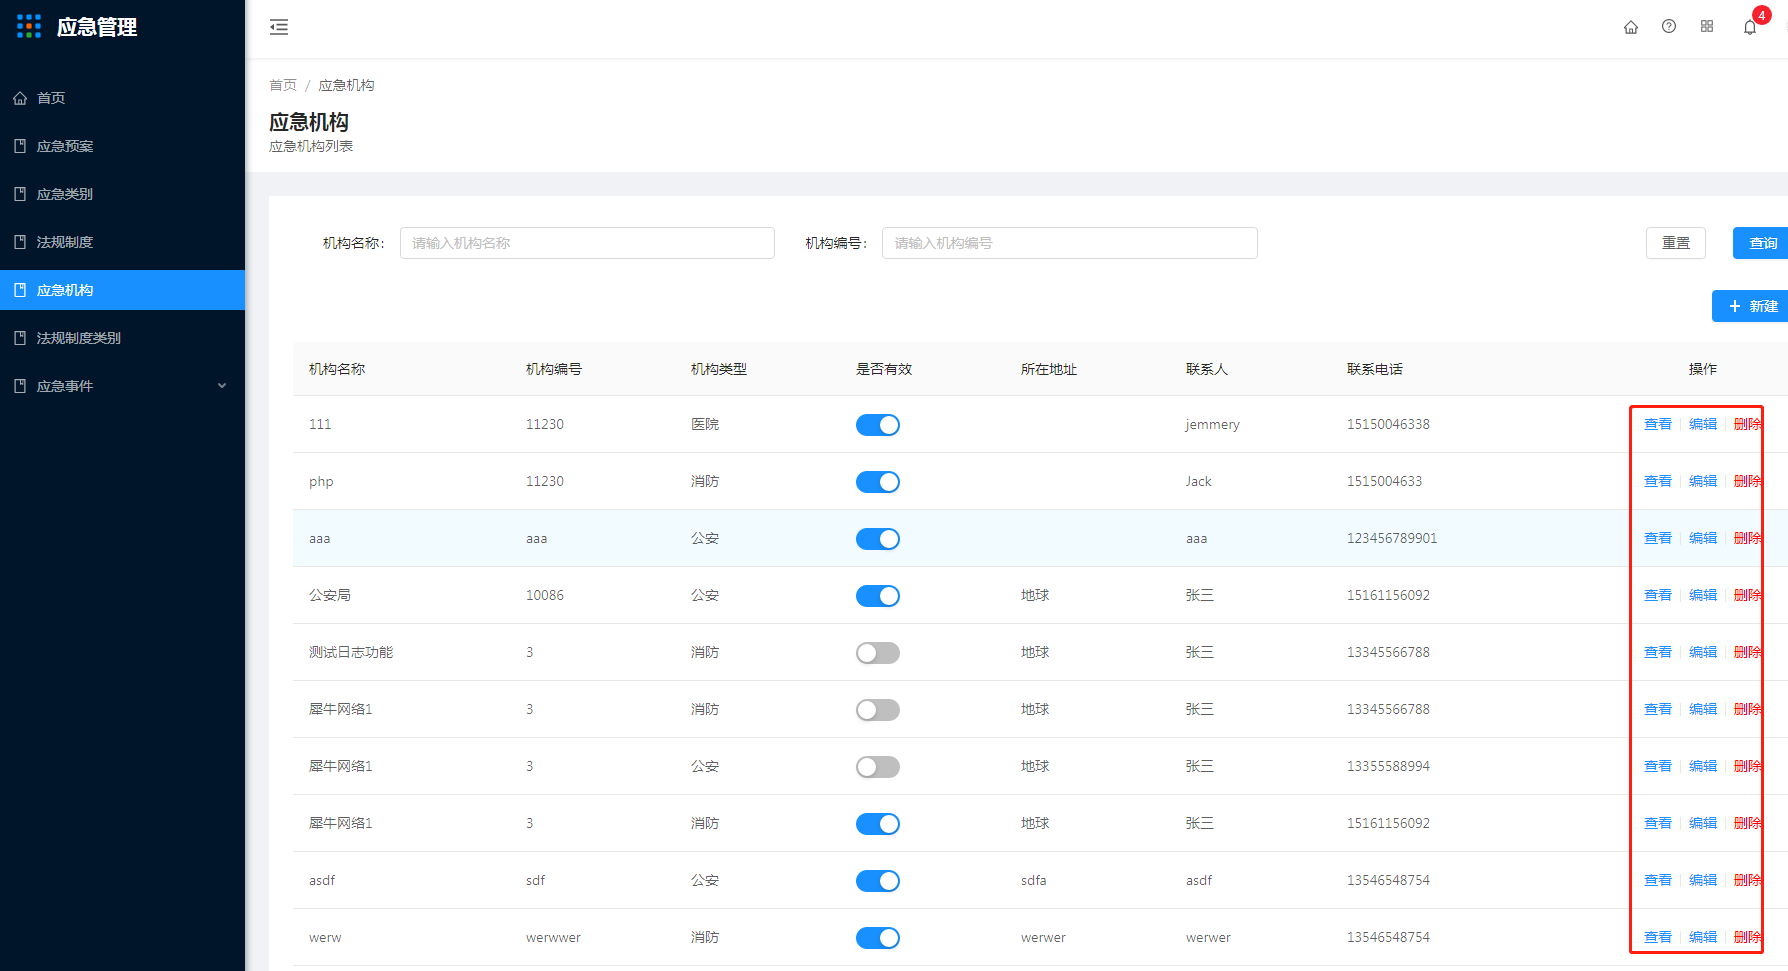Click 编辑 for the werw row
Screen dimensions: 1788x971
(x=1703, y=937)
